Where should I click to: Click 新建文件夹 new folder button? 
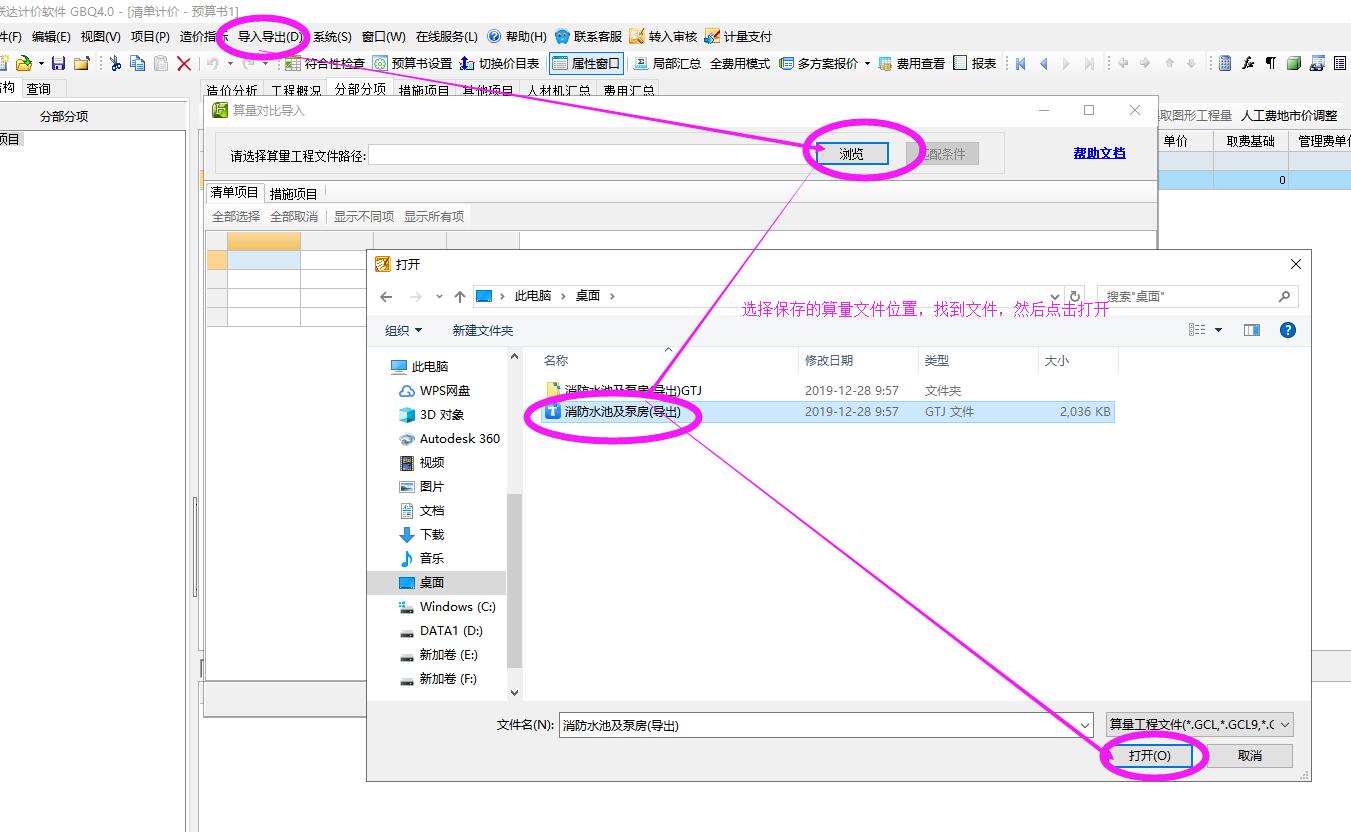pyautogui.click(x=482, y=330)
